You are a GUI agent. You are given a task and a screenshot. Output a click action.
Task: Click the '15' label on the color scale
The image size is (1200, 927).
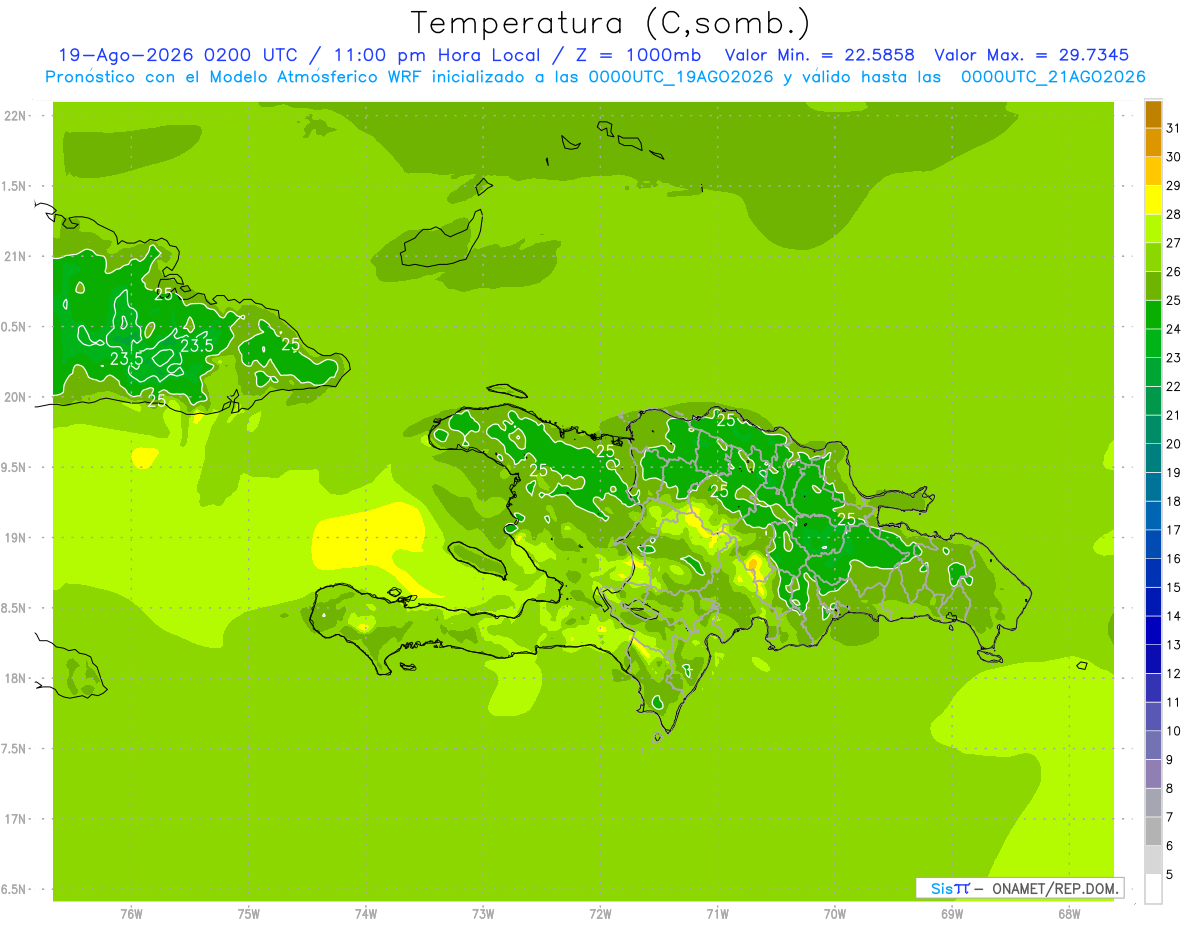tap(1174, 588)
